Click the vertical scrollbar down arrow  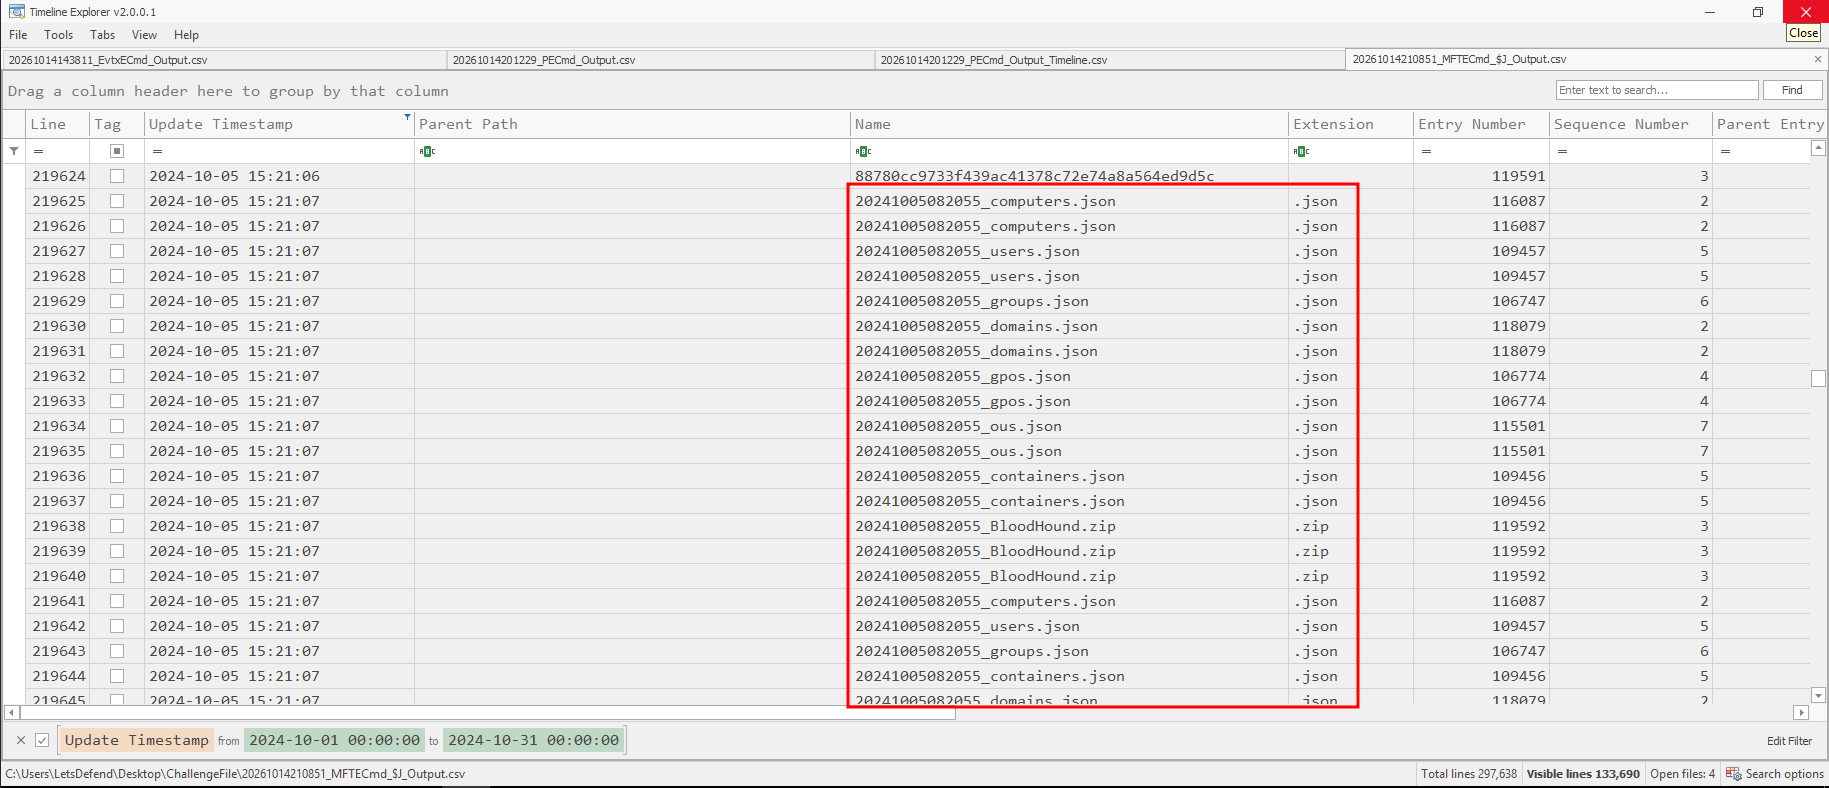tap(1819, 695)
